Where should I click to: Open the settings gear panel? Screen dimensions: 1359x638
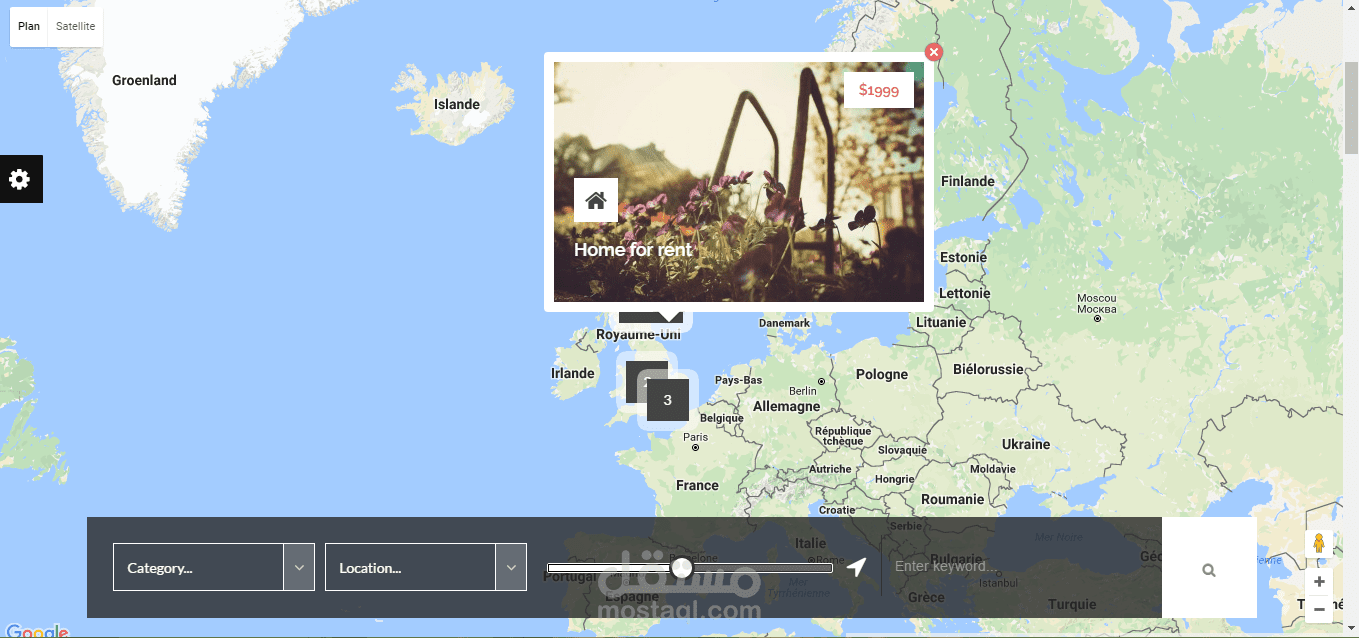21,179
